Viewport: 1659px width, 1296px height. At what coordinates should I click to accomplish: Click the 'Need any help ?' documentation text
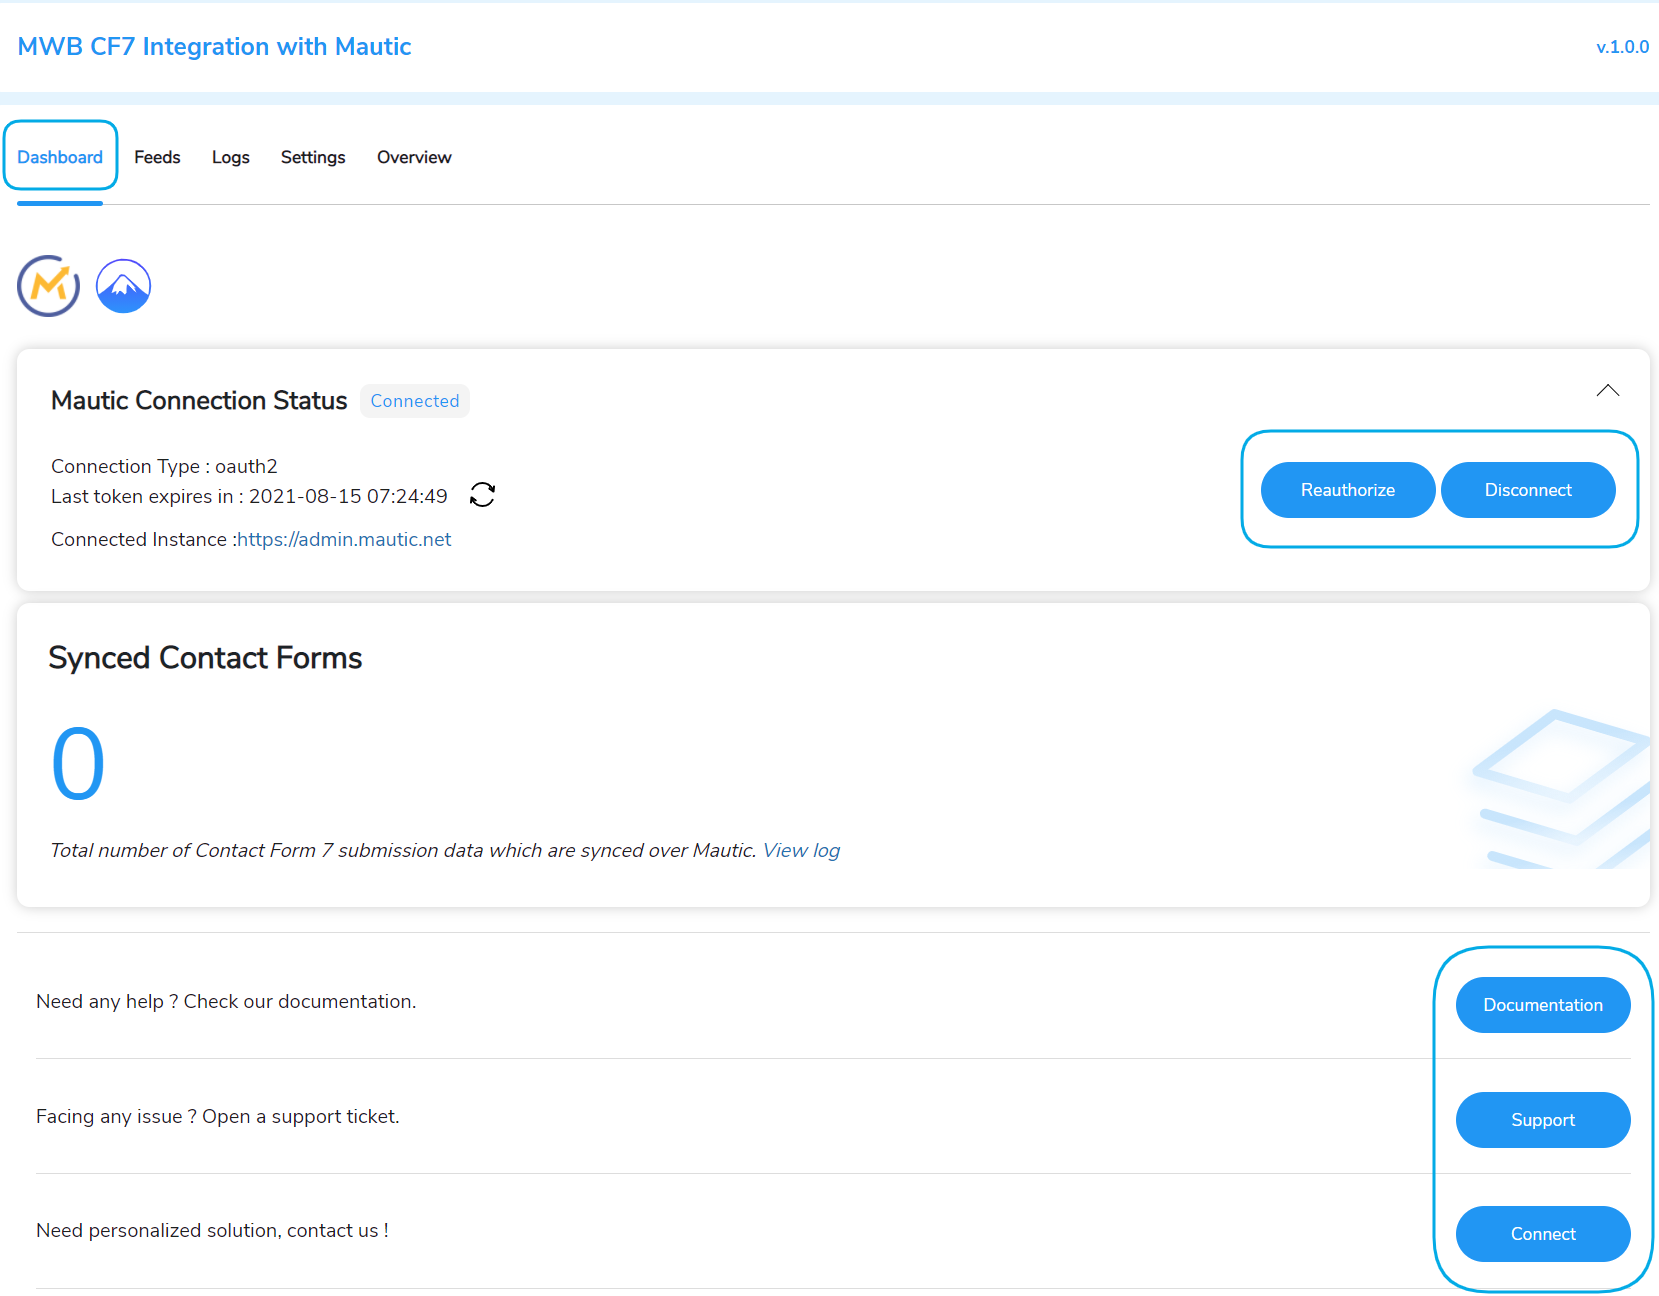[226, 1001]
